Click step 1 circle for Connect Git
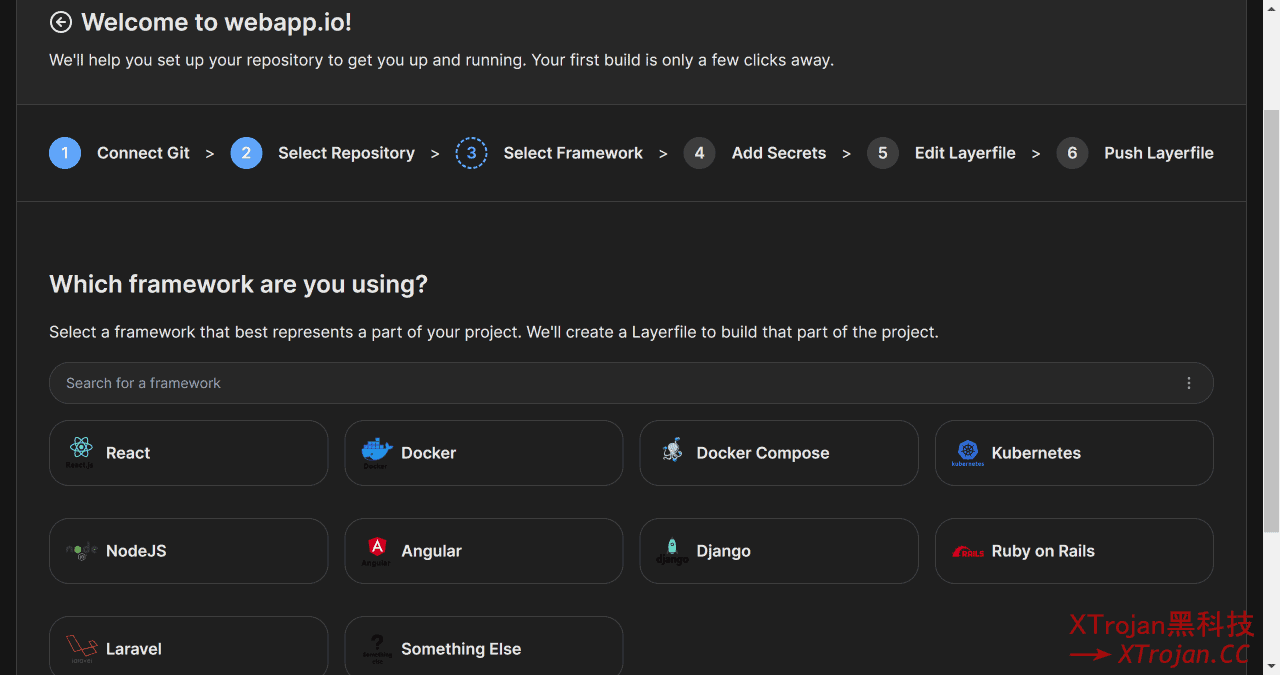1280x675 pixels. tap(65, 153)
